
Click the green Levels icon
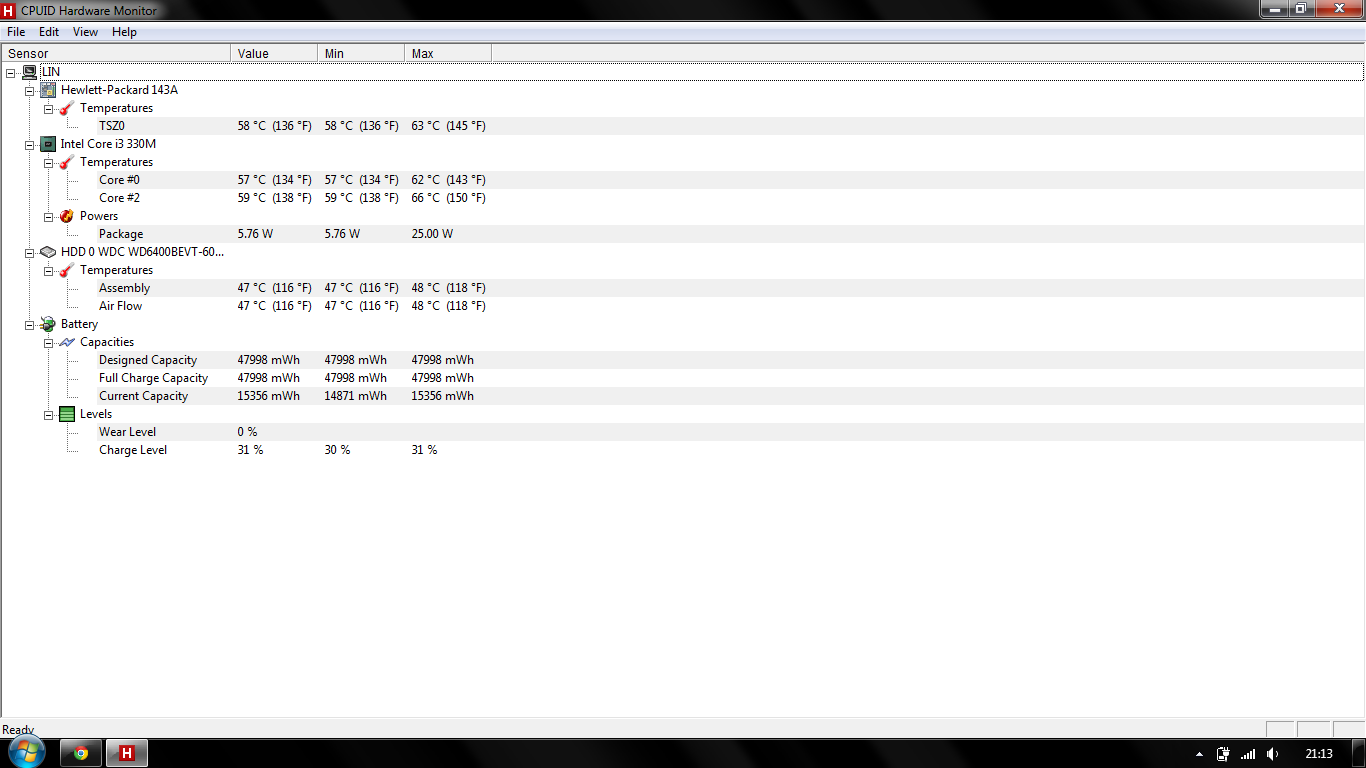coord(67,414)
